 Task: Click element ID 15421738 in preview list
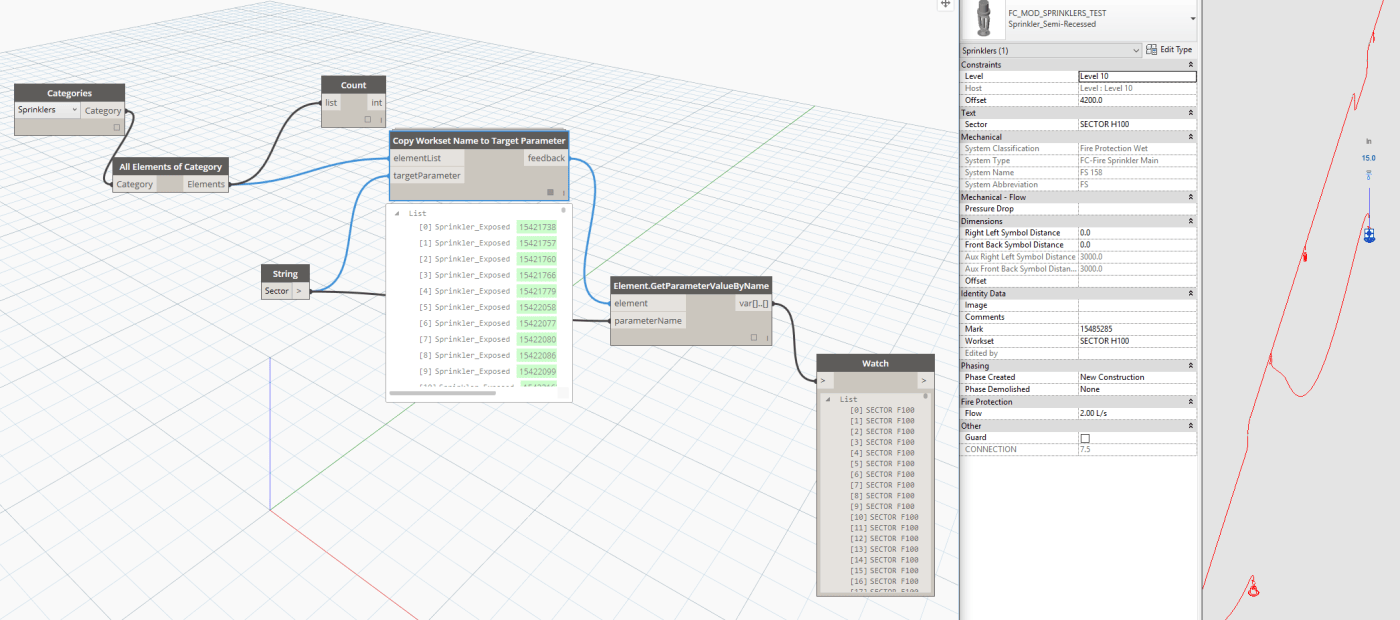537,227
